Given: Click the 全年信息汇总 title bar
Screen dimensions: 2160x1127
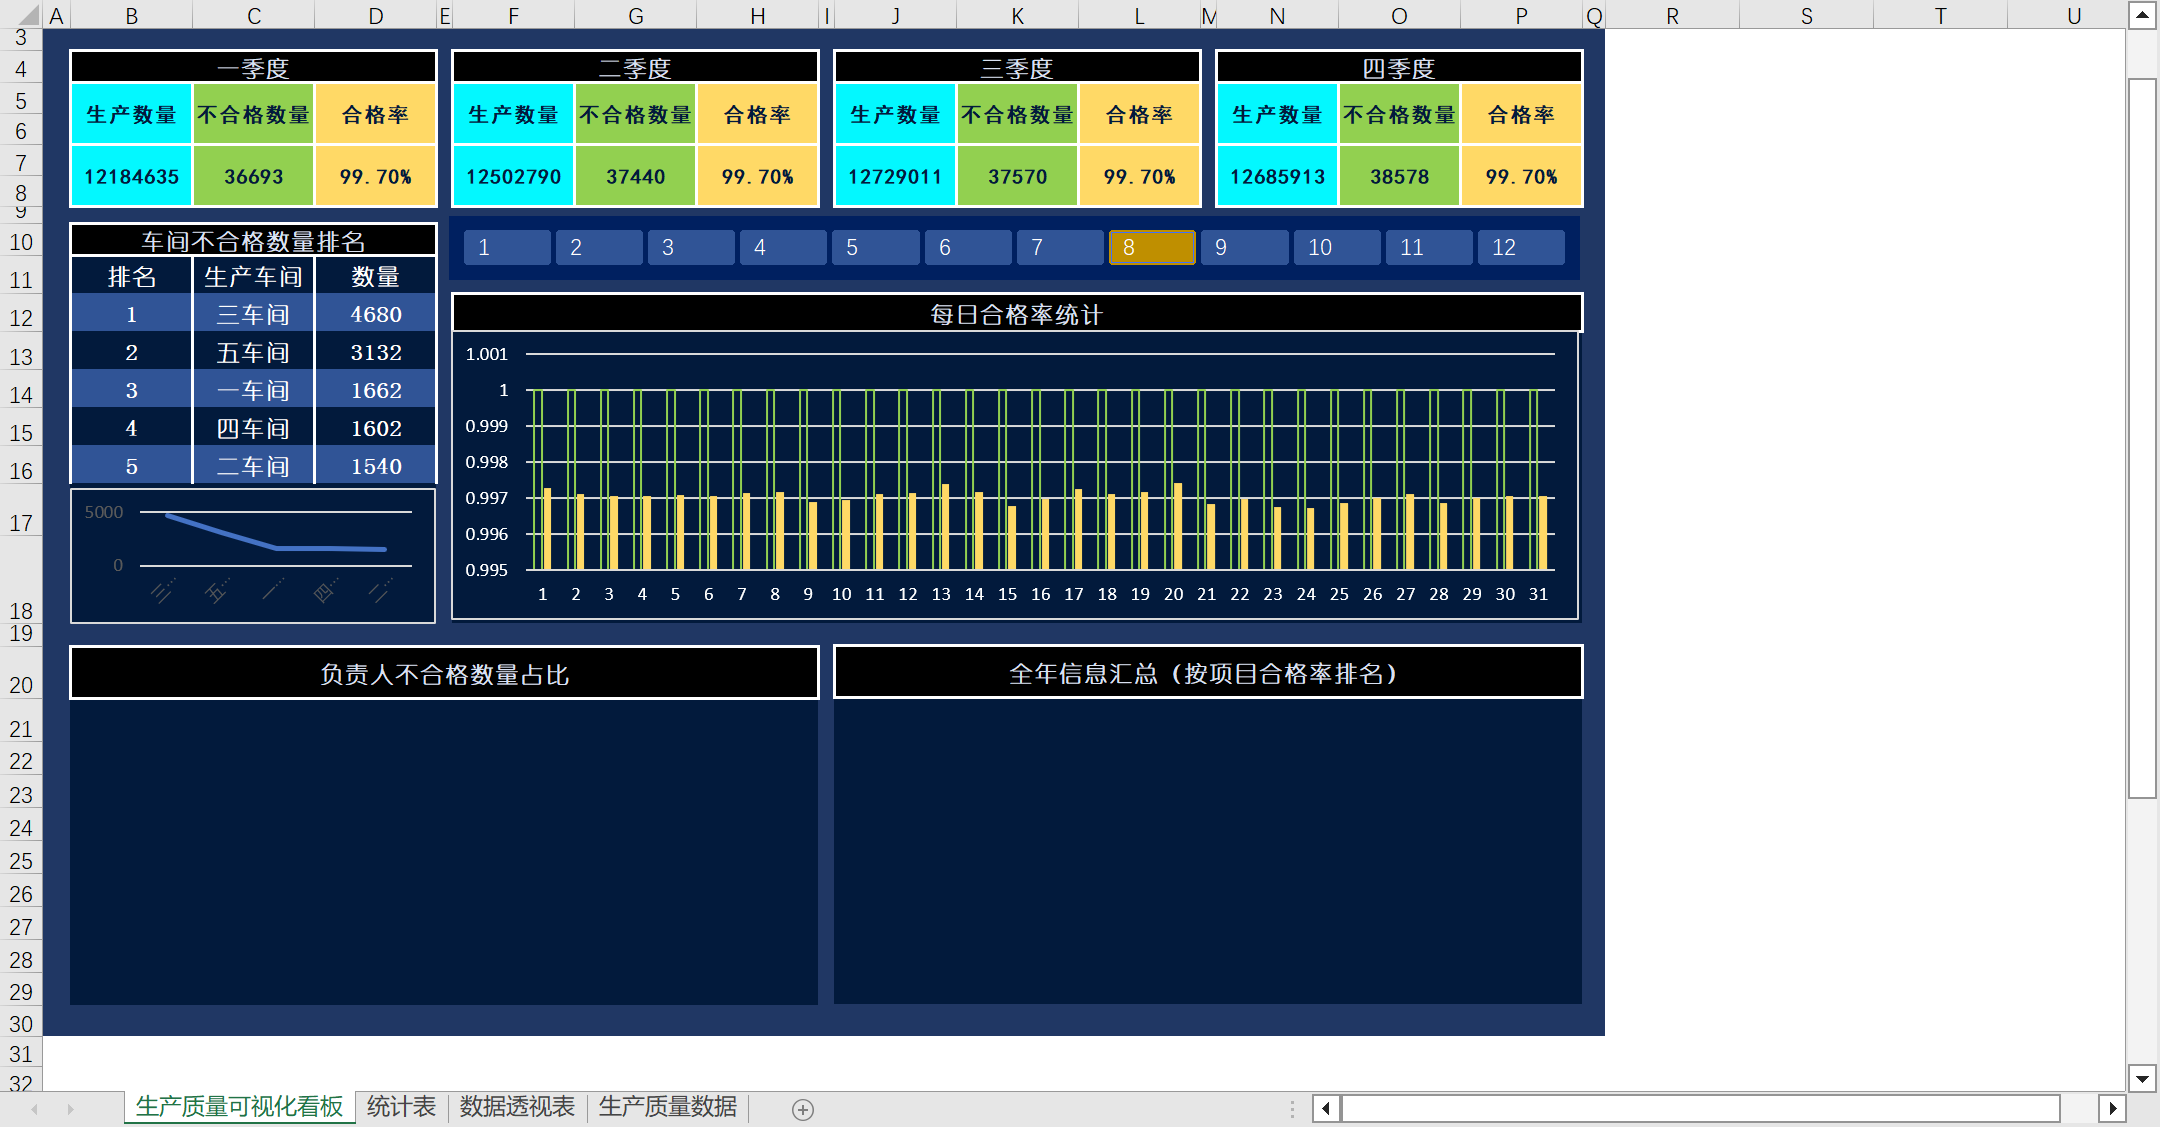Looking at the screenshot, I should point(1208,673).
